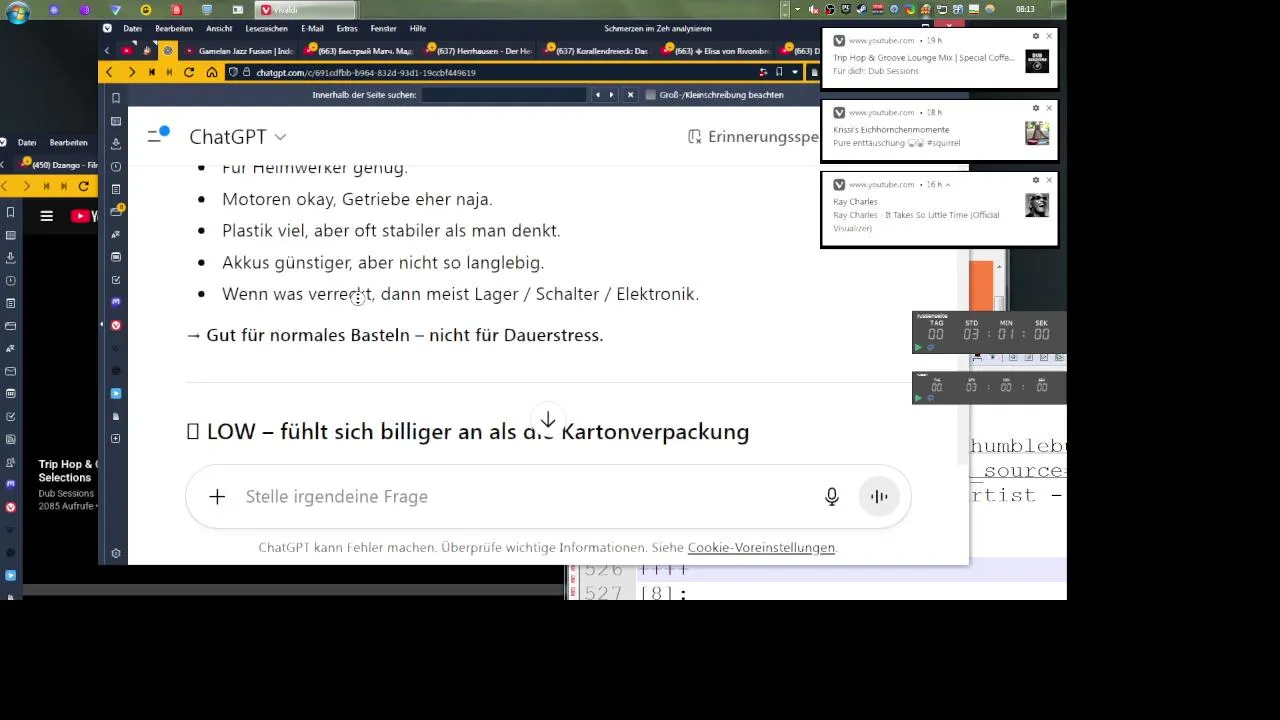
Task: Jump to bottom with the down arrow button
Action: click(548, 420)
